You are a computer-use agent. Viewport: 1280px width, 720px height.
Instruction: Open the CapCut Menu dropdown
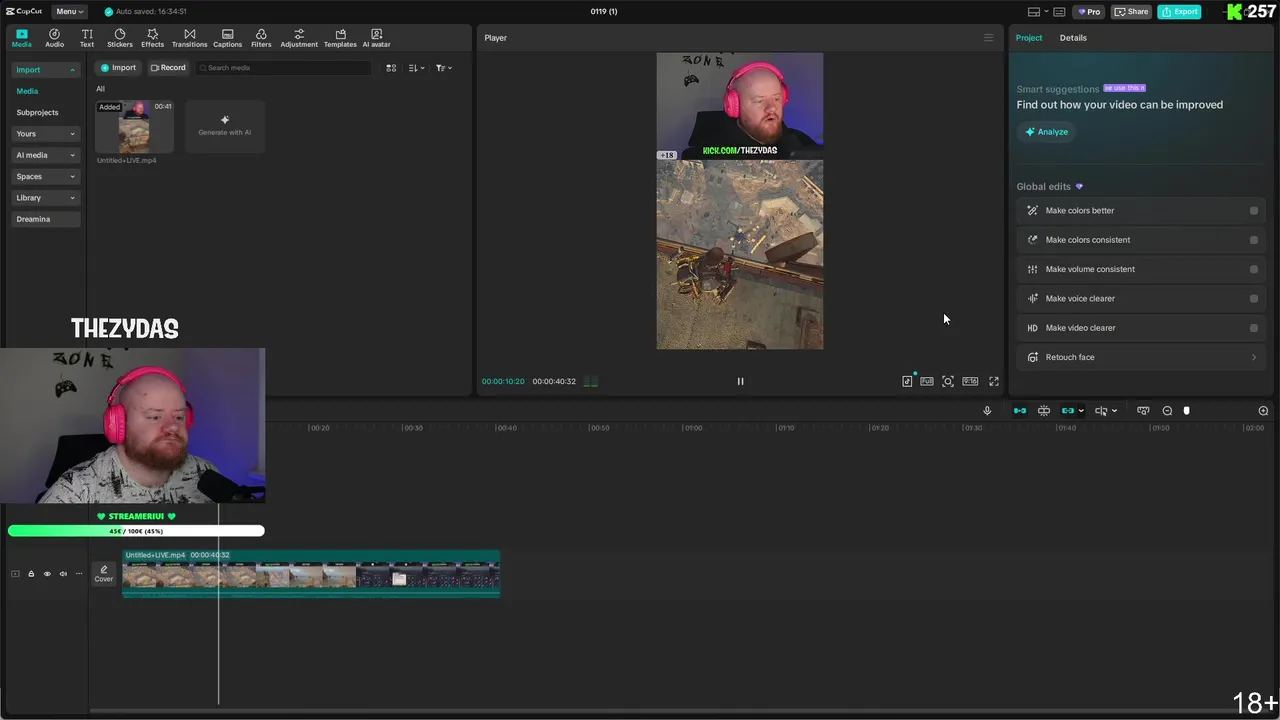pos(69,12)
